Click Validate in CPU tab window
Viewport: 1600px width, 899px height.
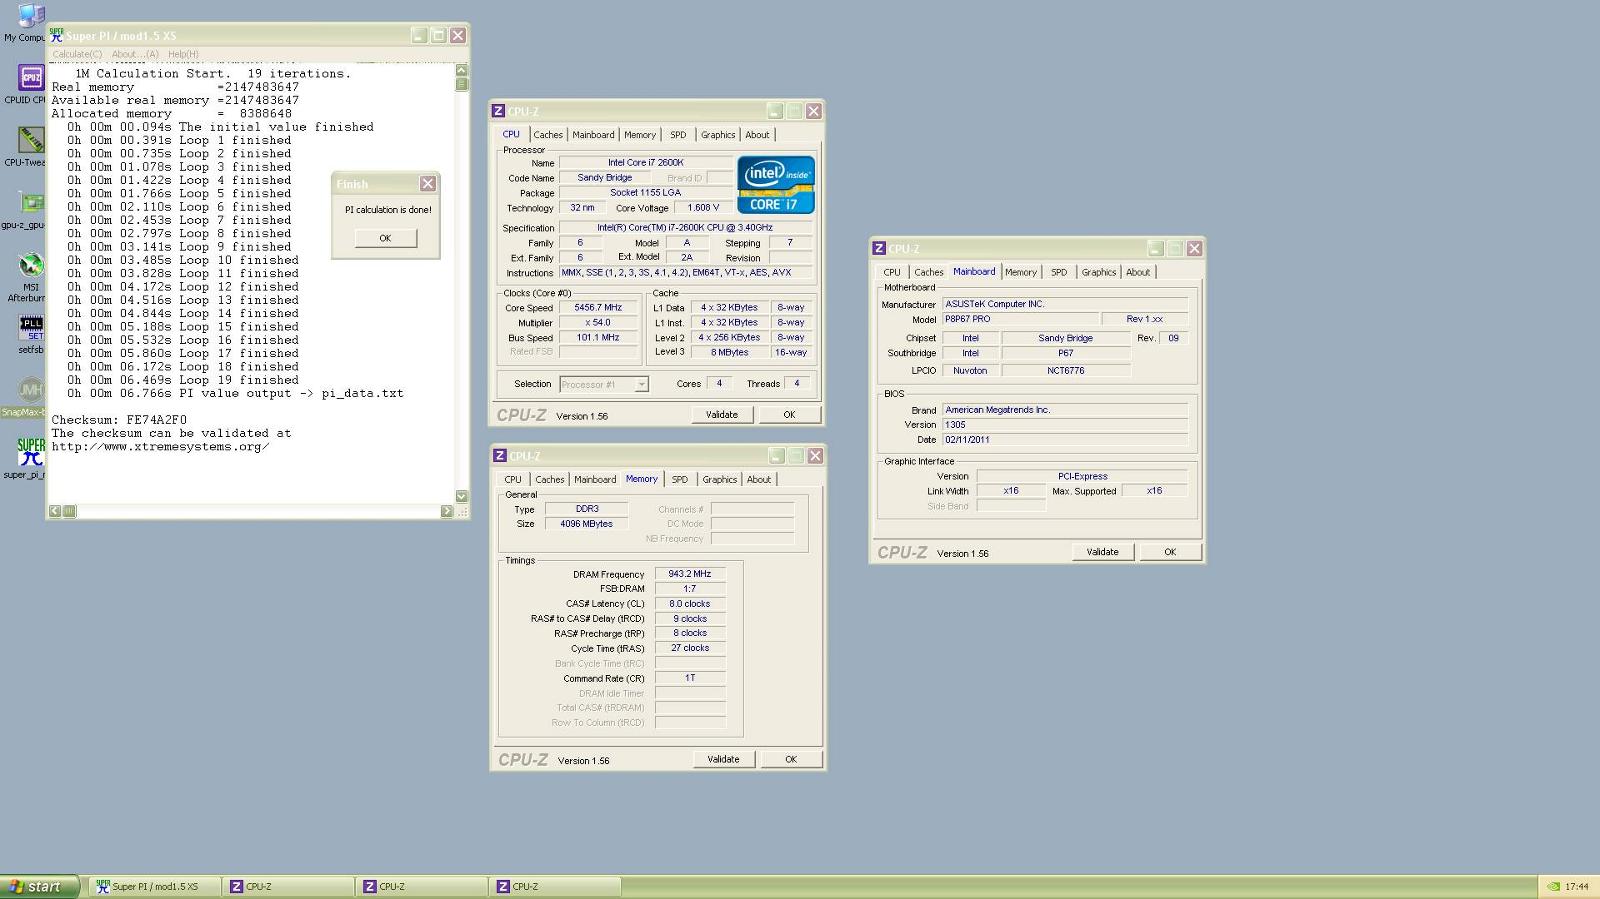pyautogui.click(x=722, y=415)
